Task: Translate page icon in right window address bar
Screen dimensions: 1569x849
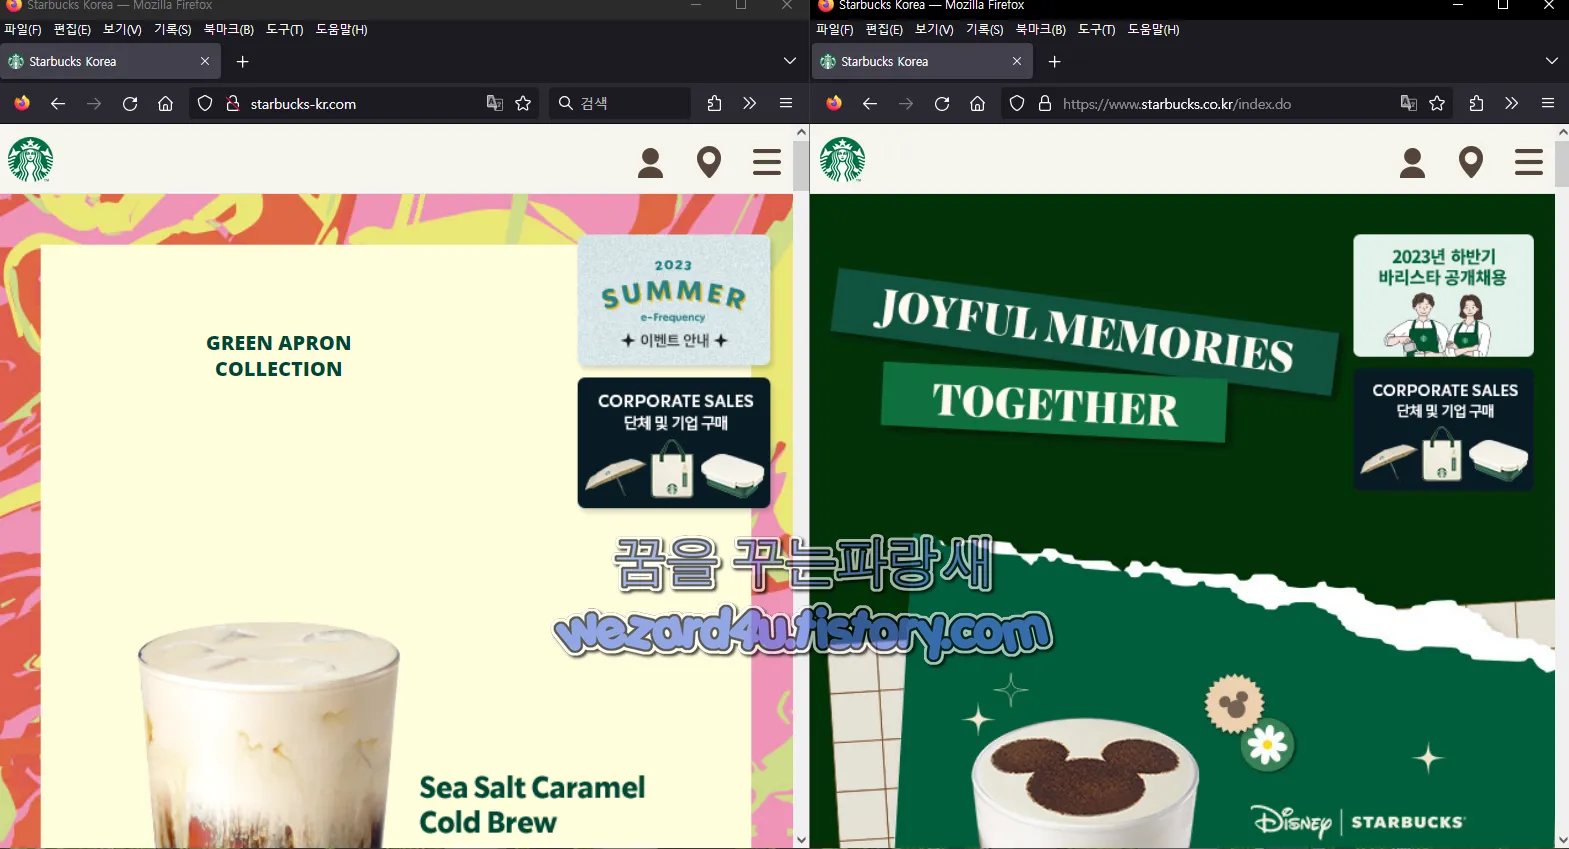Action: [1409, 103]
